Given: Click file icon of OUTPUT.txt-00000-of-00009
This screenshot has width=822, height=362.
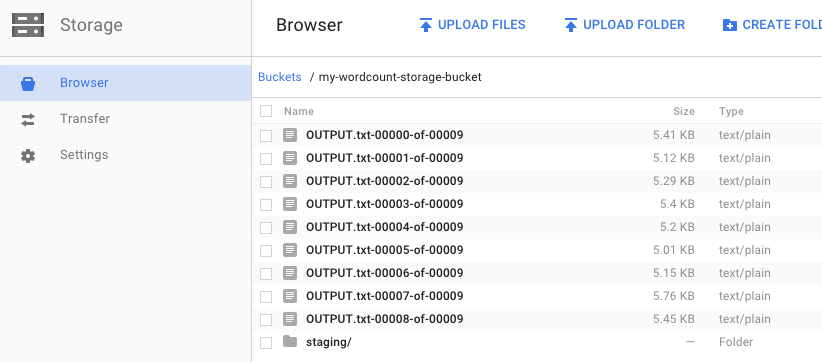Looking at the screenshot, I should tap(290, 135).
